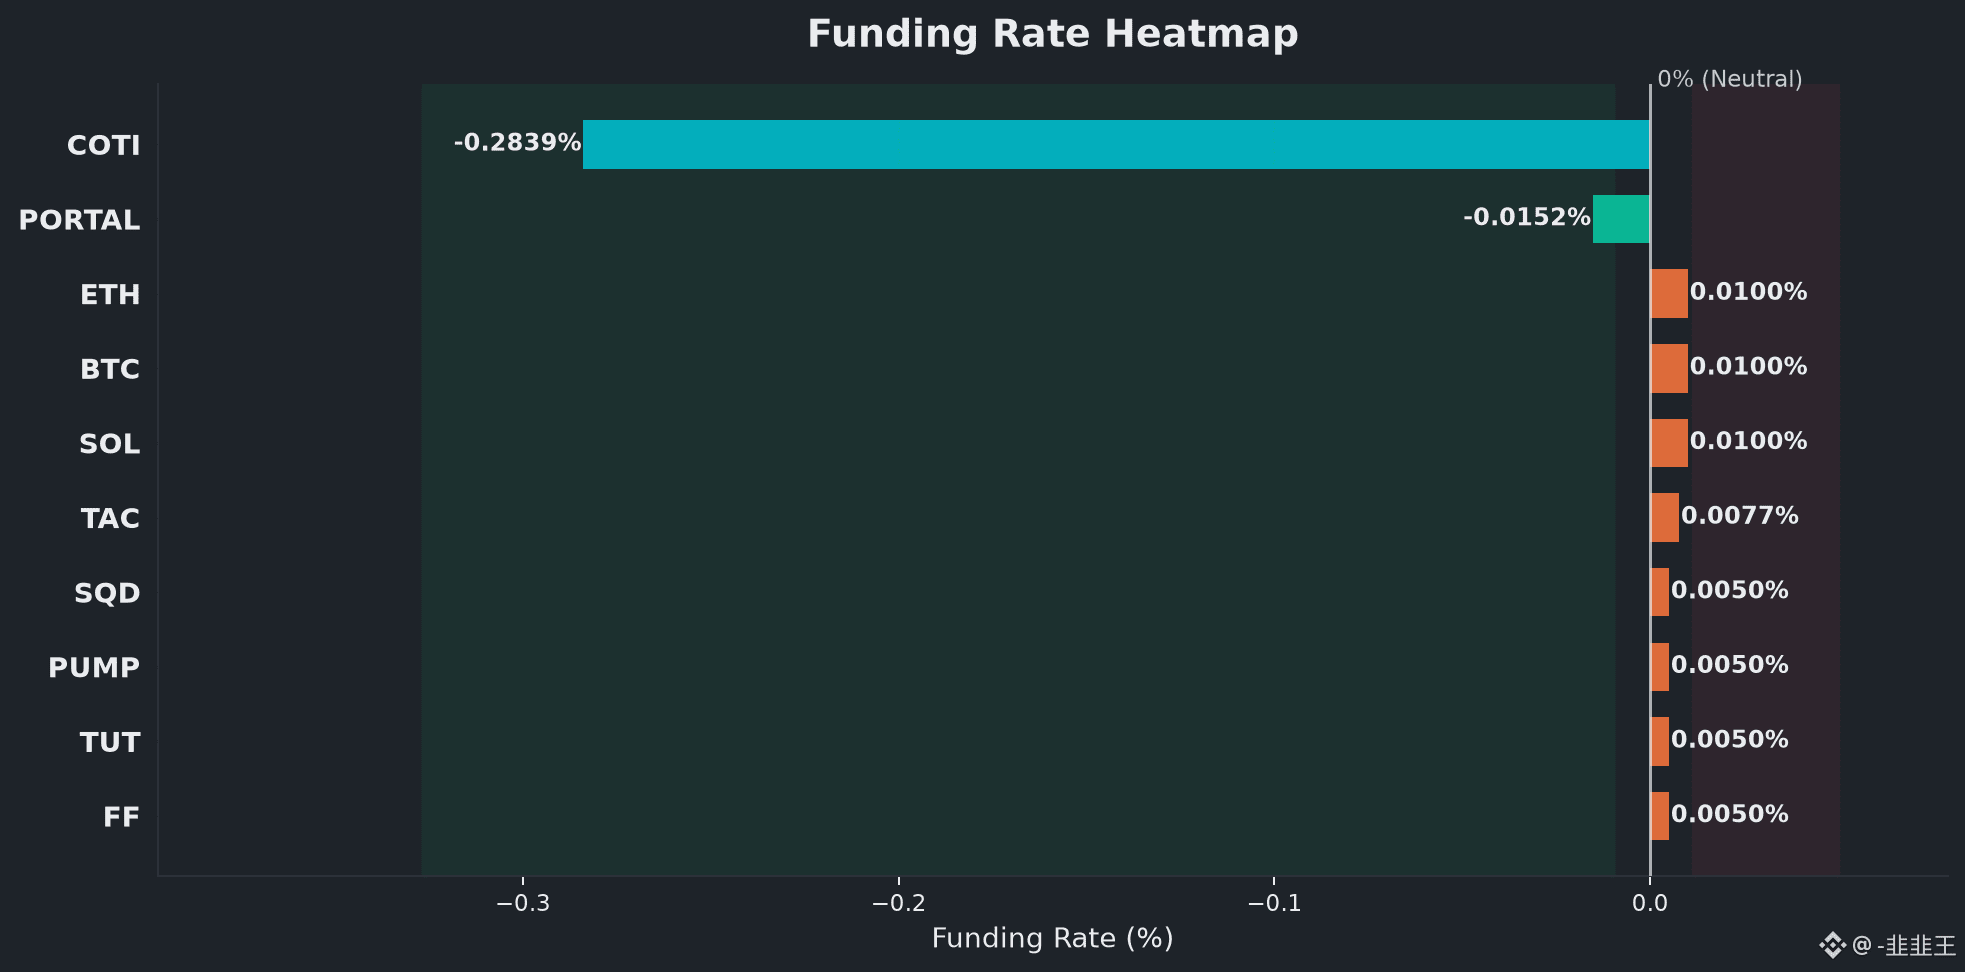Select the ETH orange bar

pos(1669,294)
